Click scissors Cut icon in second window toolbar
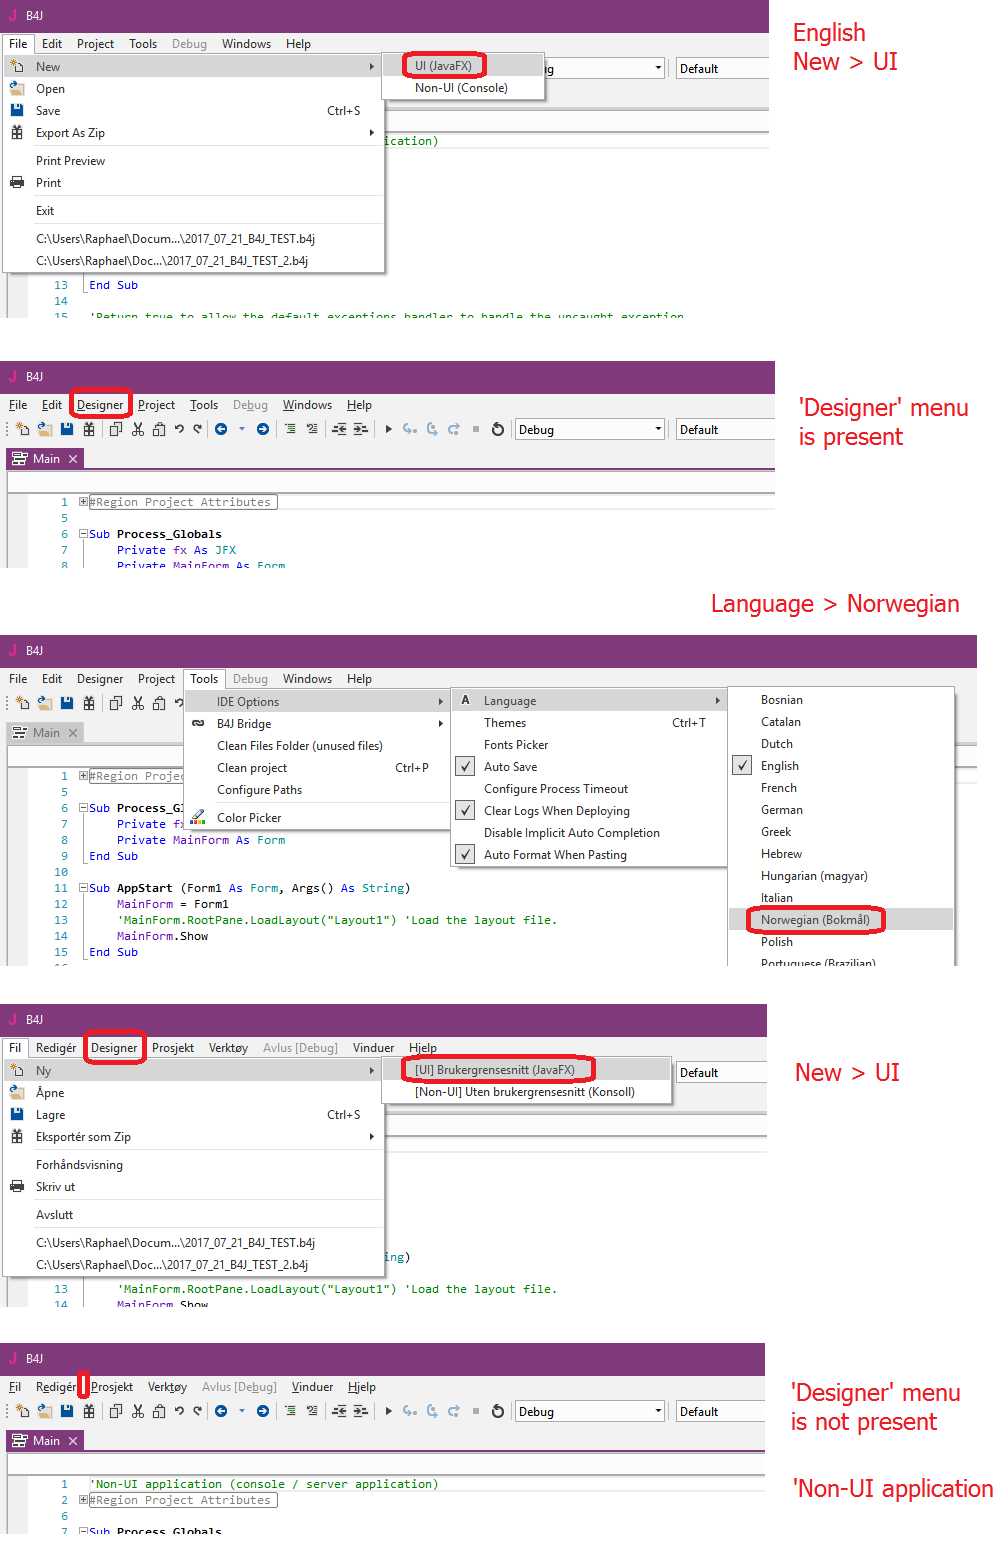This screenshot has height=1552, width=1008. point(138,429)
